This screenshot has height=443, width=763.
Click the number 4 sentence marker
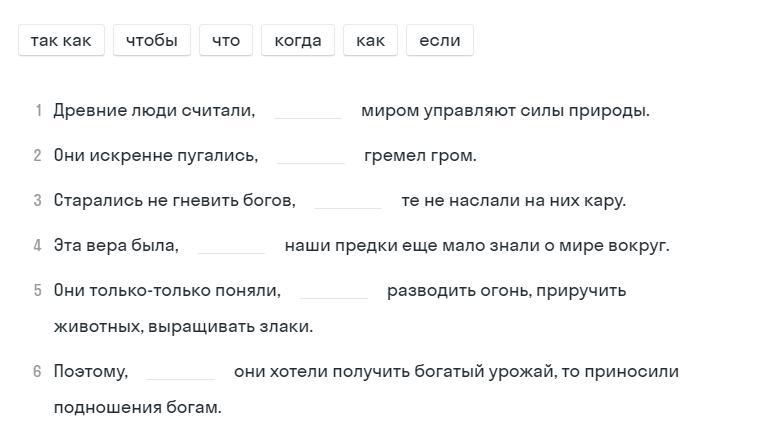pos(37,245)
